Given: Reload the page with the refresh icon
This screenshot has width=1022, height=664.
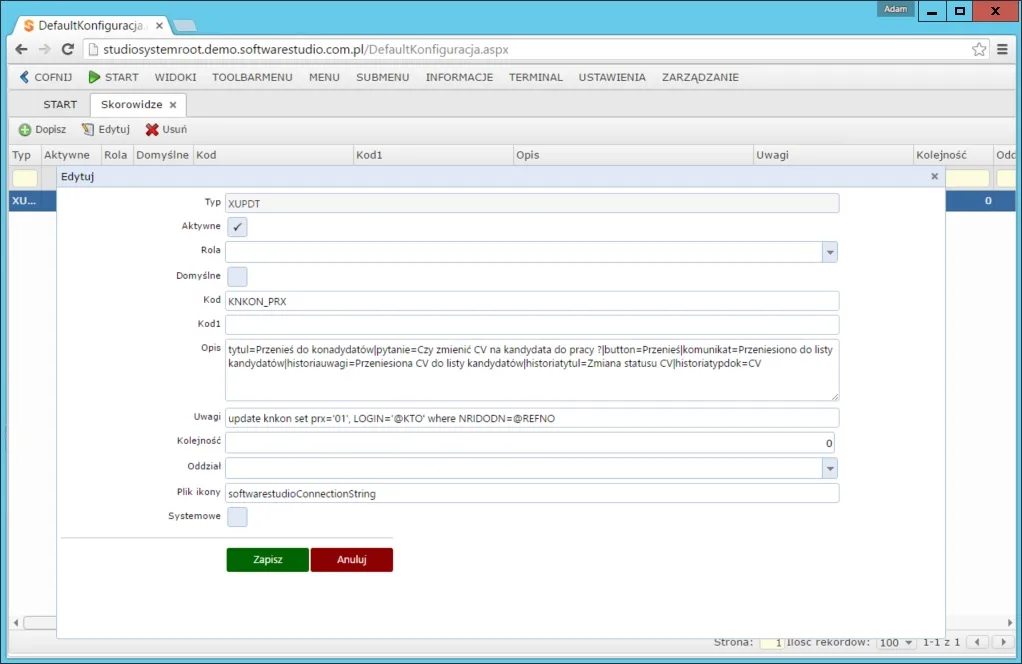Looking at the screenshot, I should pos(67,50).
